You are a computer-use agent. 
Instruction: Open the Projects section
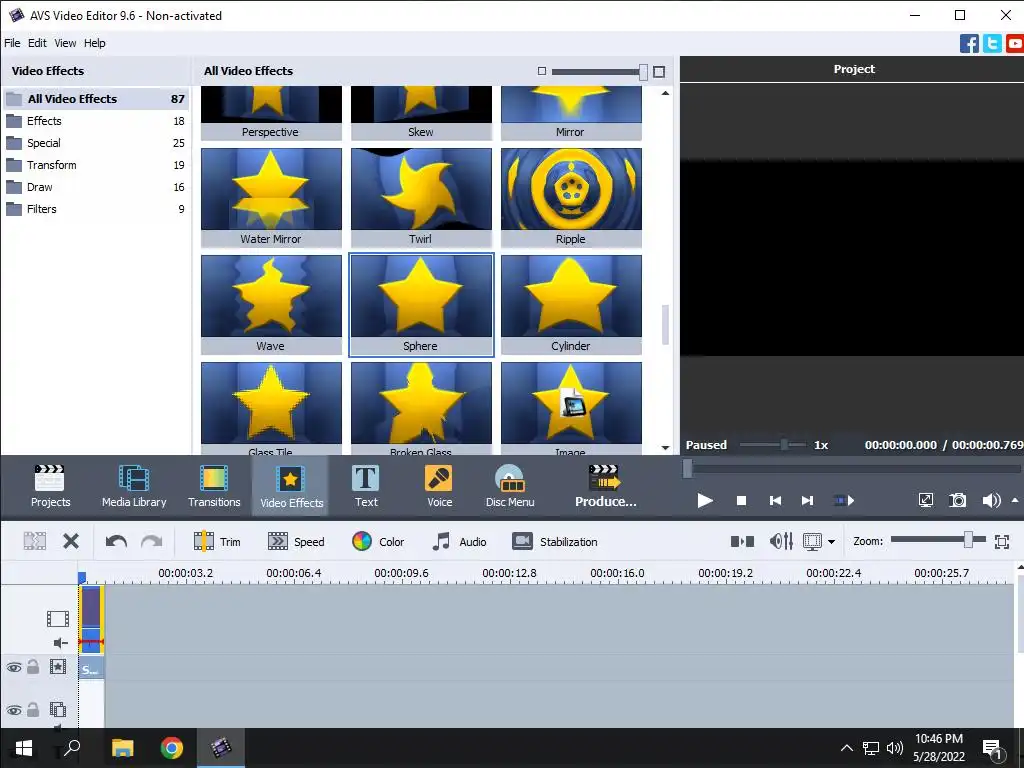click(x=50, y=486)
